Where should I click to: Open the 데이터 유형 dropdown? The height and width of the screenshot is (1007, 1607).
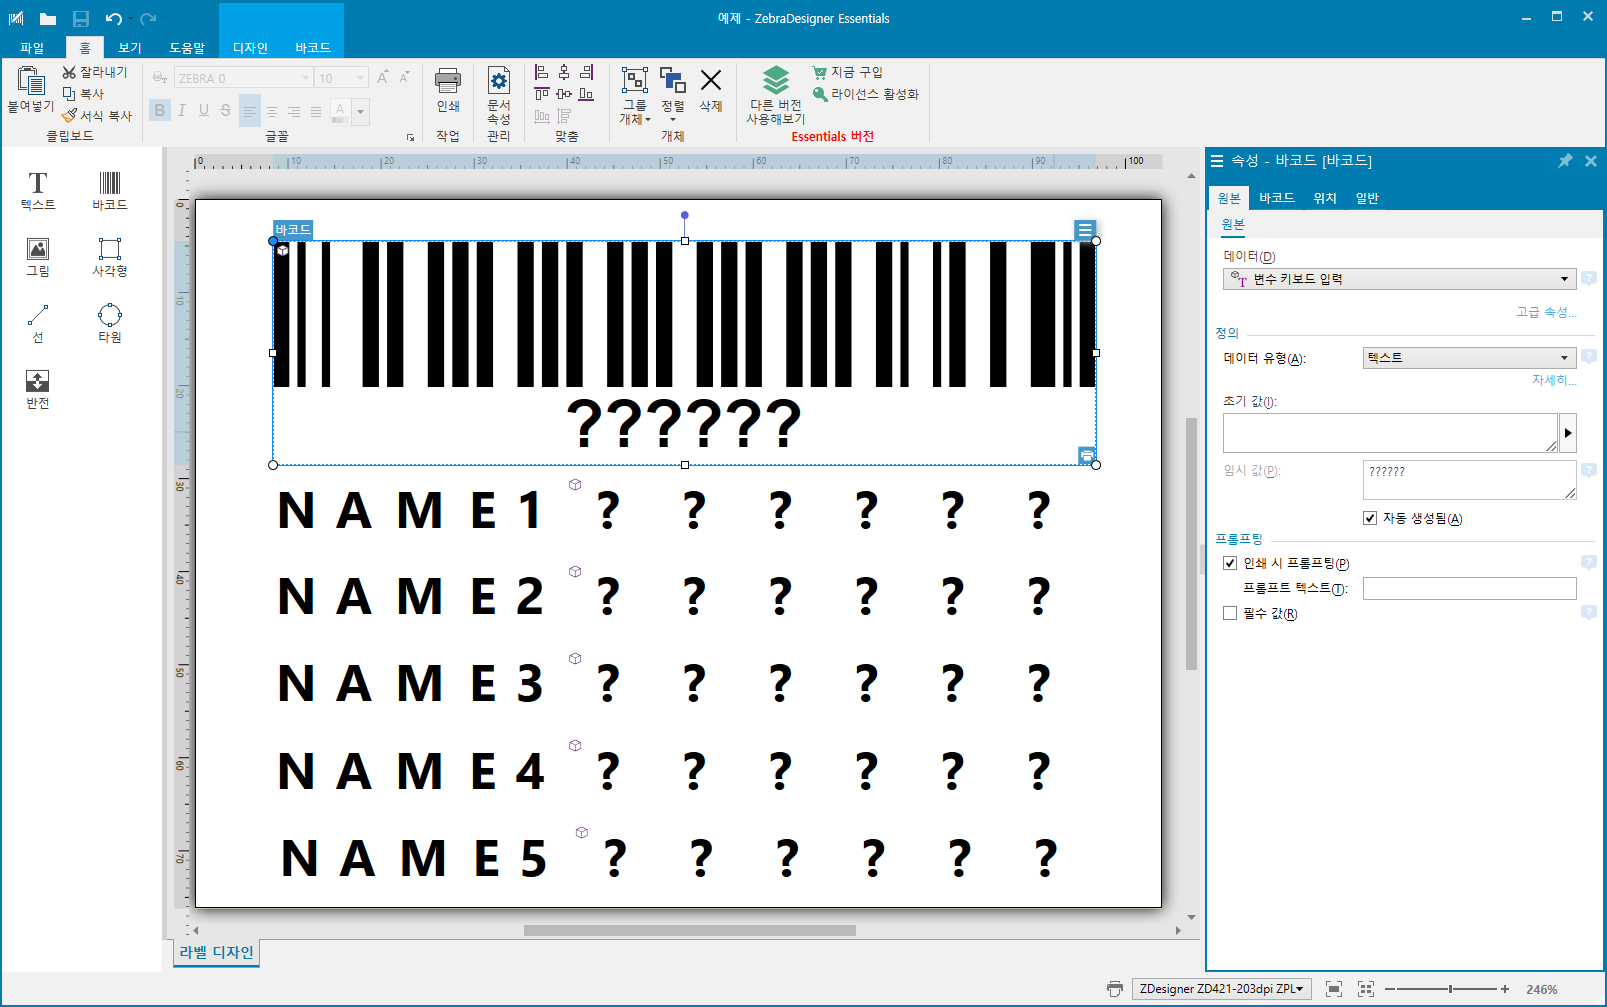tap(1469, 358)
